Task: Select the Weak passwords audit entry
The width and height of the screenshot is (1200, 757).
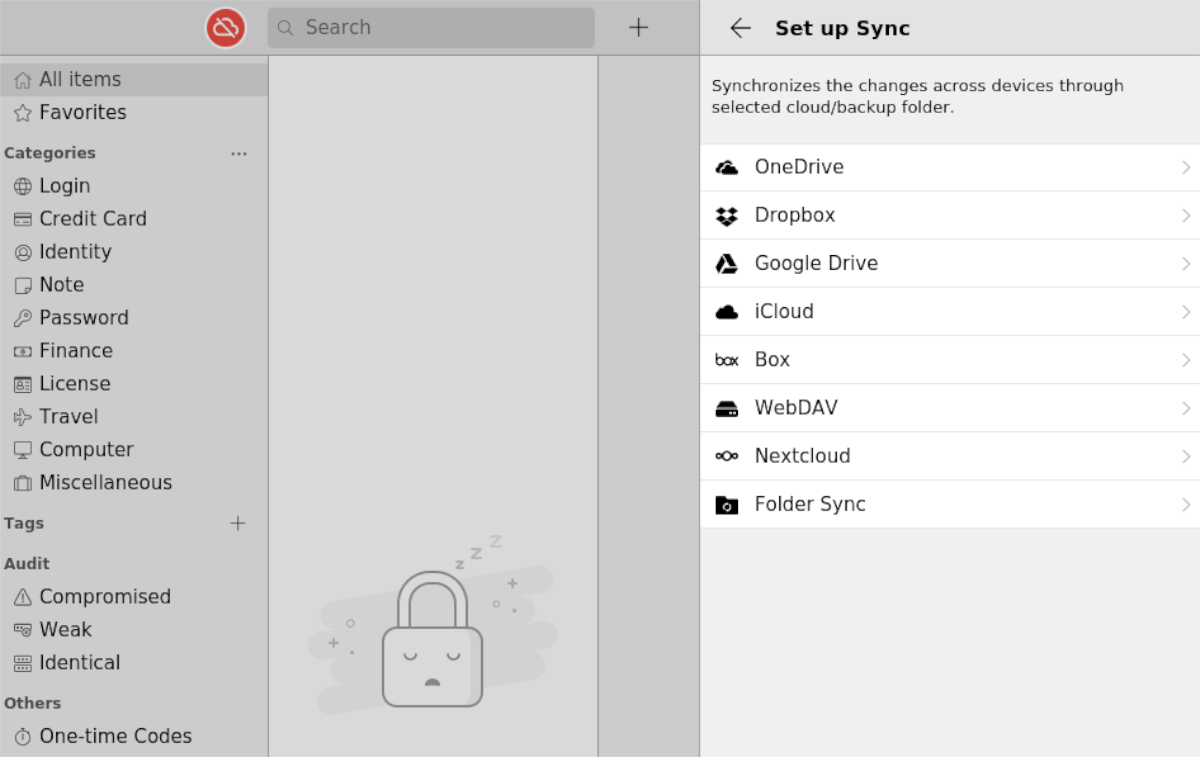Action: tap(67, 629)
